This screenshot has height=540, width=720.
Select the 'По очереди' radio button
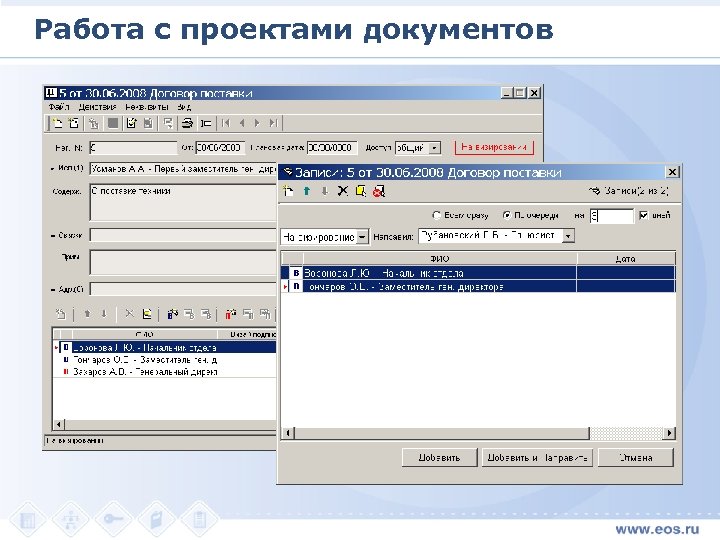coord(506,215)
